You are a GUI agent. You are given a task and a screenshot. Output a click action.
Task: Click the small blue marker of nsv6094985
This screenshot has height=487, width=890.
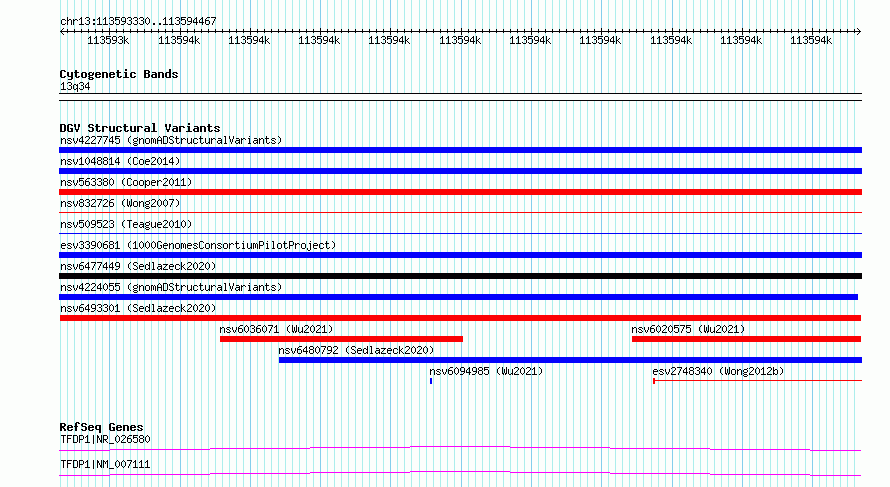(431, 381)
